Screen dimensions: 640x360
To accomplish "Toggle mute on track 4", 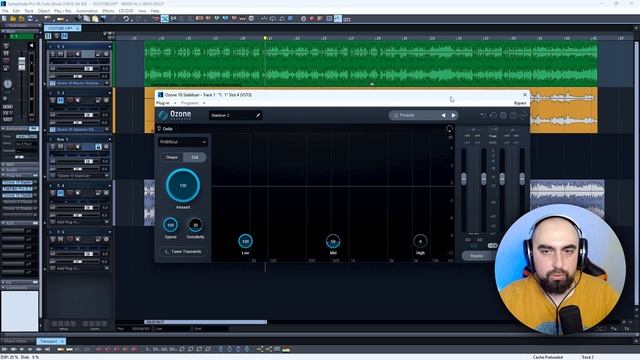I will coord(60,193).
